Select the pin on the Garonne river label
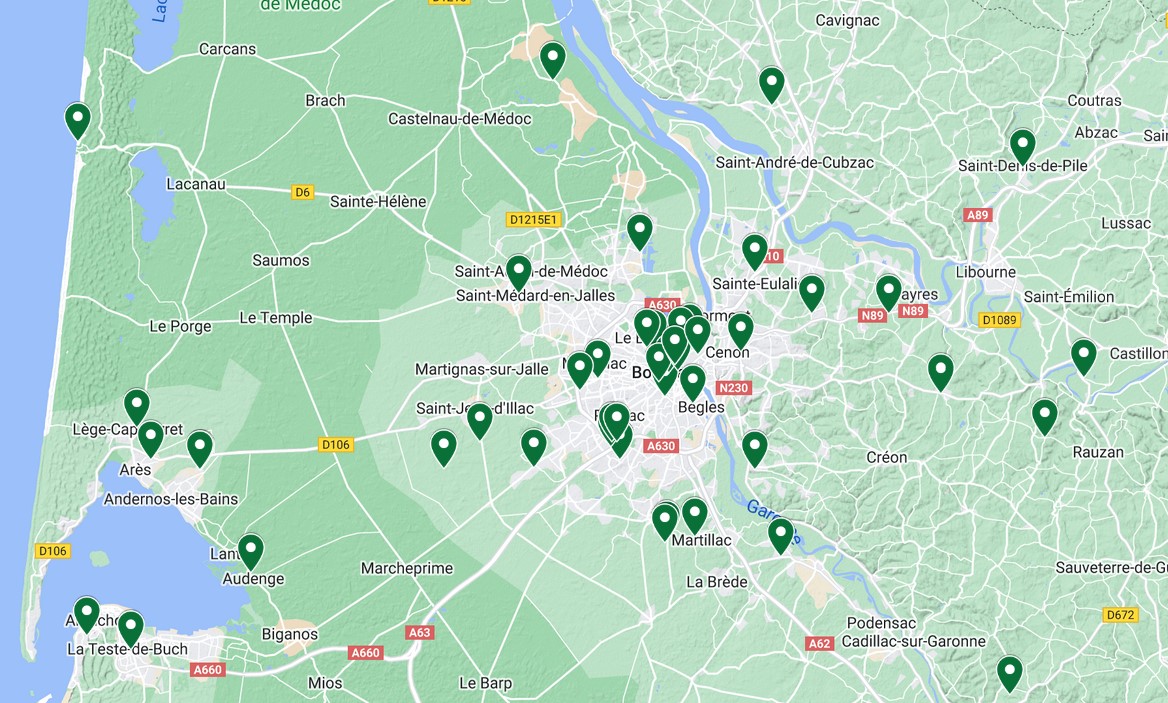This screenshot has width=1168, height=703. click(x=781, y=535)
